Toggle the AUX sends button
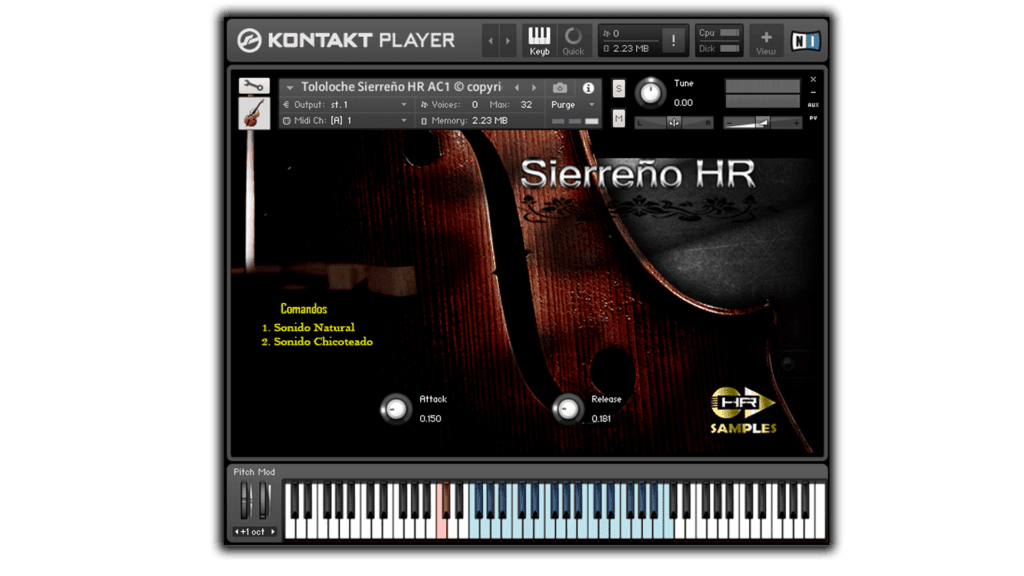 click(813, 104)
